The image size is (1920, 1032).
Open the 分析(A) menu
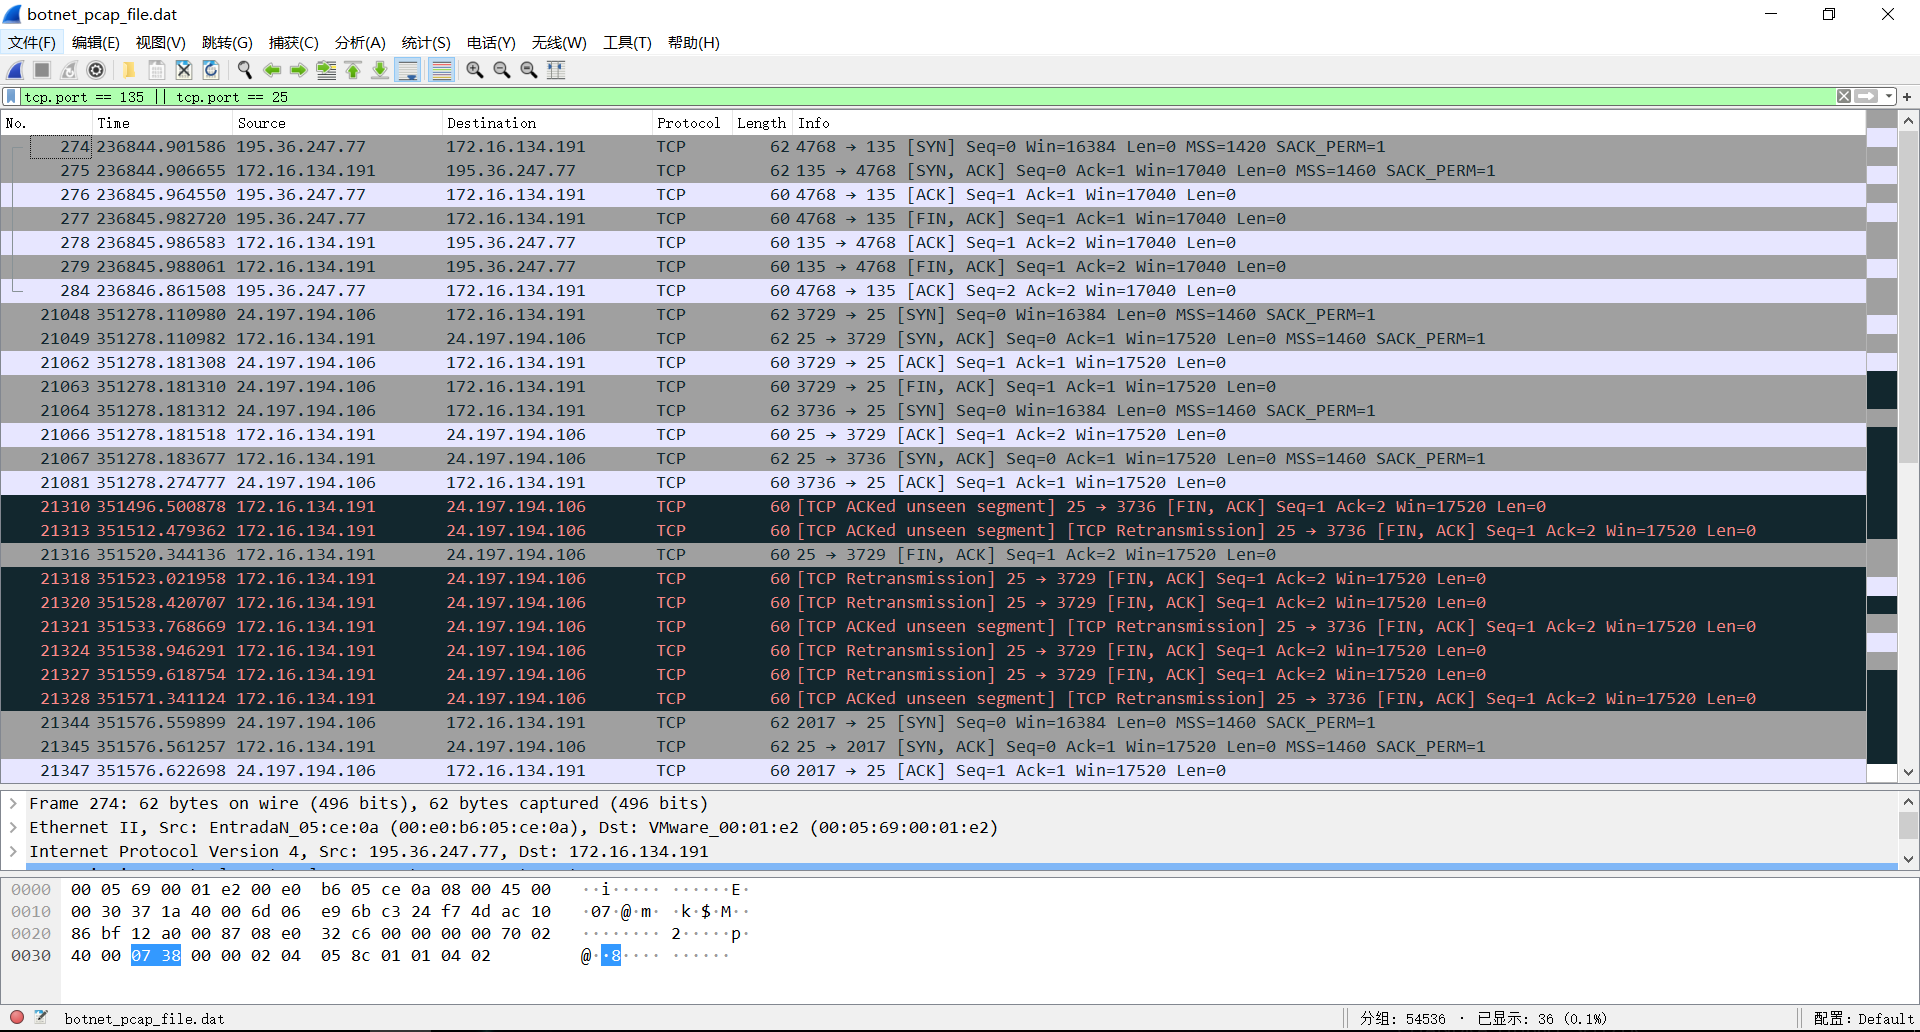[x=360, y=42]
